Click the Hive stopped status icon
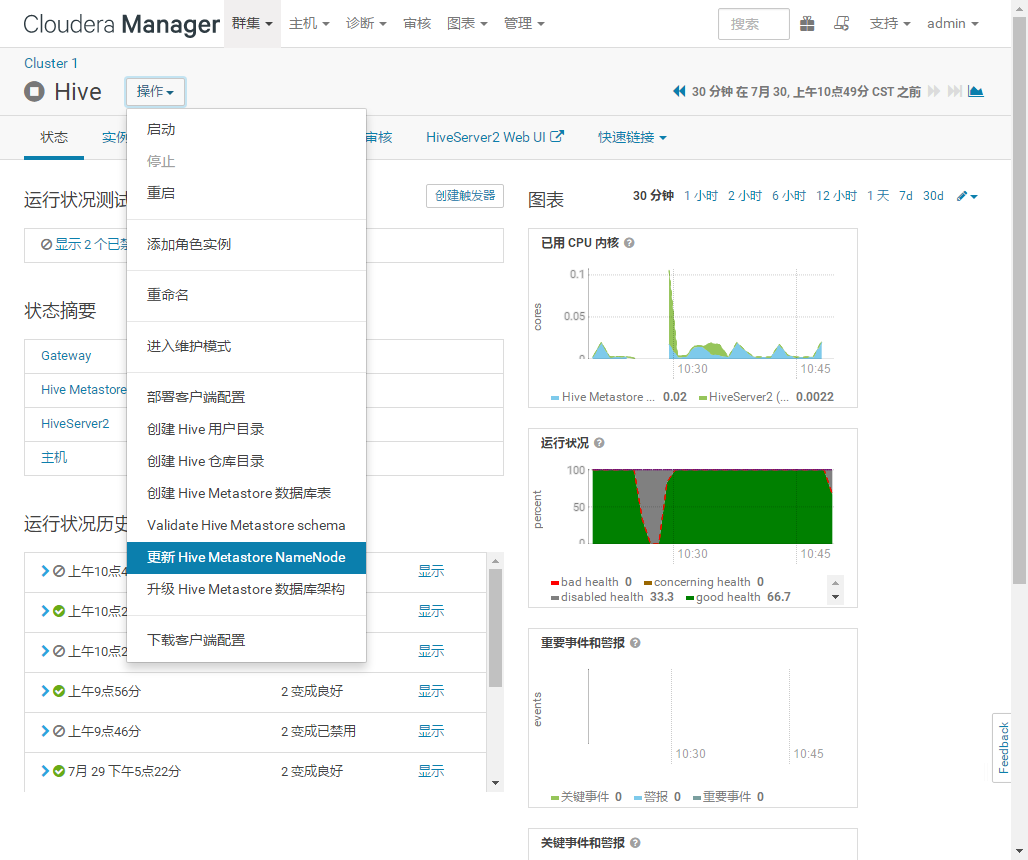 [34, 91]
